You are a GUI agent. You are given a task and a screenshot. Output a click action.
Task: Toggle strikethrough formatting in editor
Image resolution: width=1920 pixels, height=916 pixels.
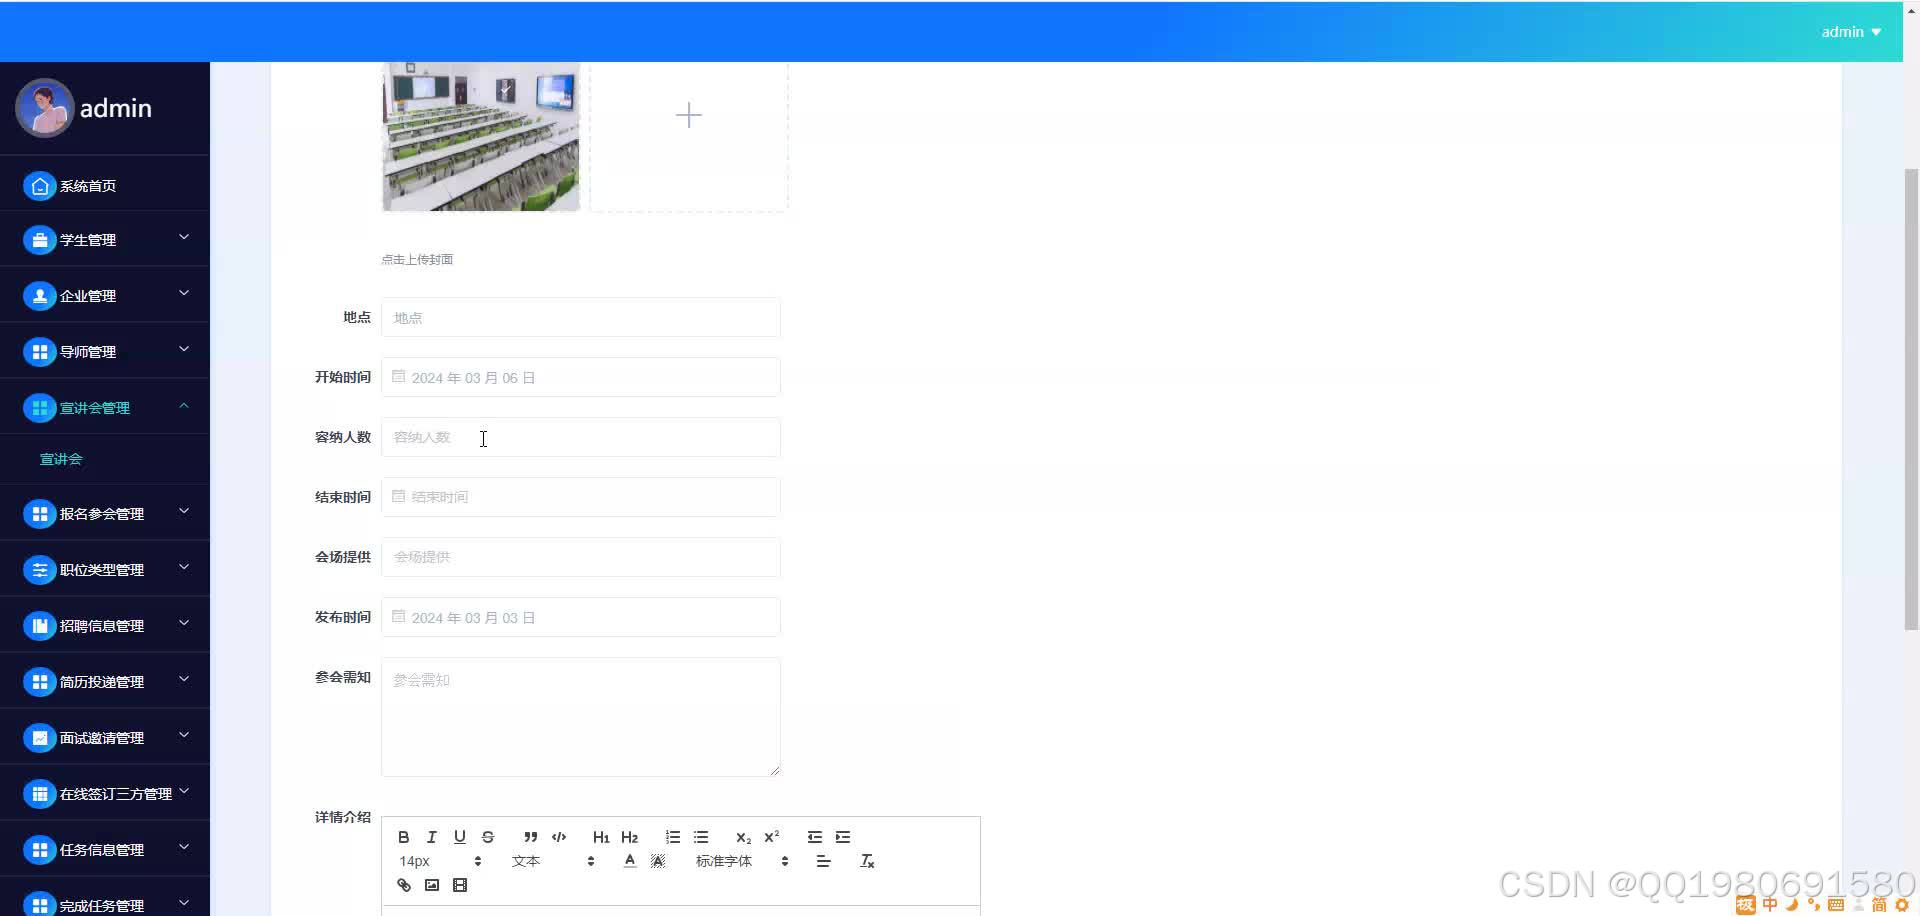(x=488, y=837)
